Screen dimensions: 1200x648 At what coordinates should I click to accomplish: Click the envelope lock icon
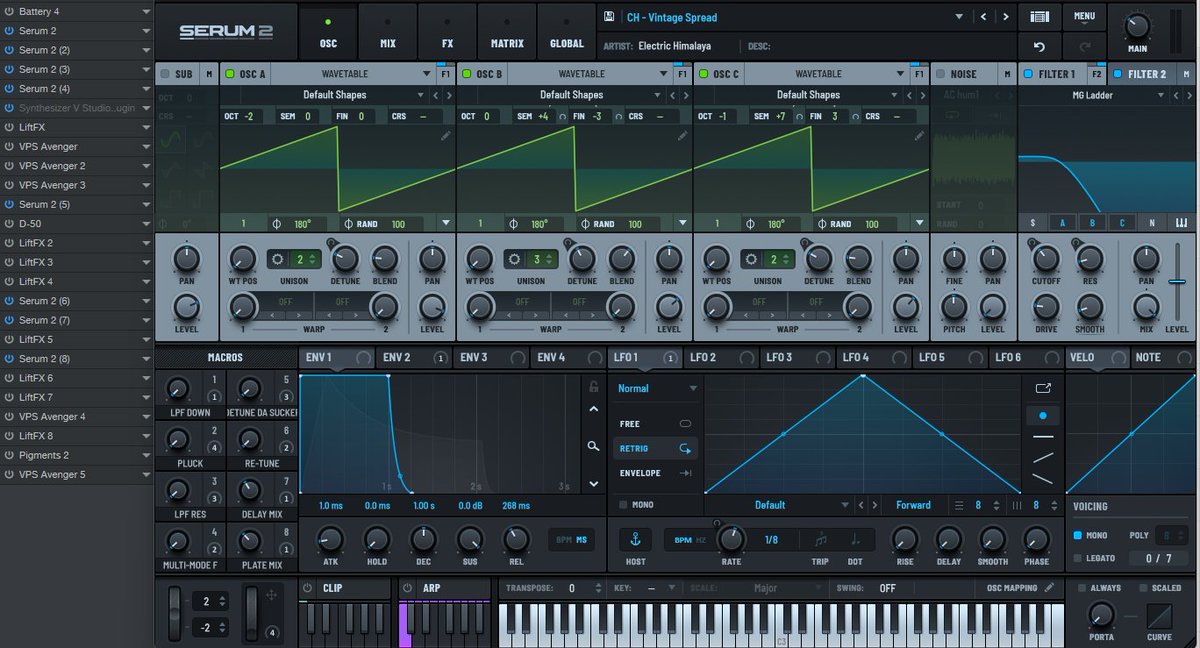pos(593,387)
